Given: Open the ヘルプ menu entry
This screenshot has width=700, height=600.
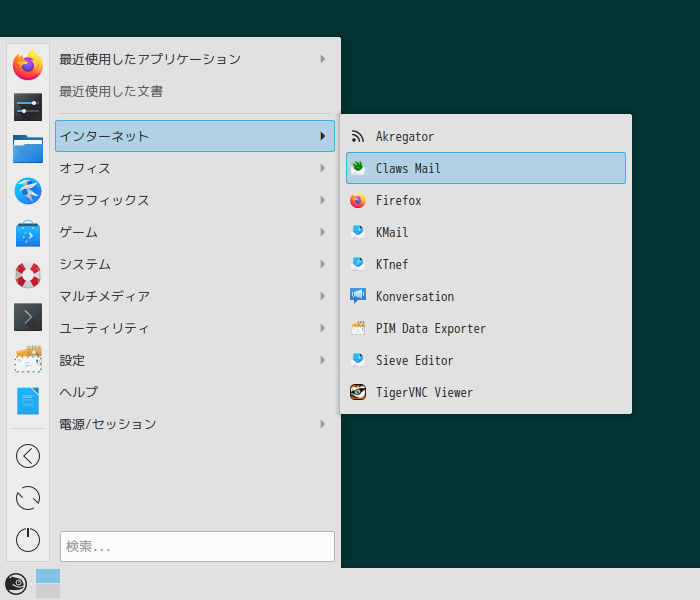Looking at the screenshot, I should (195, 392).
